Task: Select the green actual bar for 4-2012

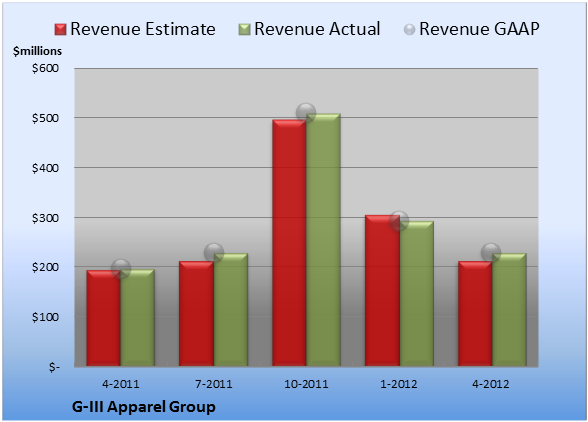Action: [x=509, y=309]
